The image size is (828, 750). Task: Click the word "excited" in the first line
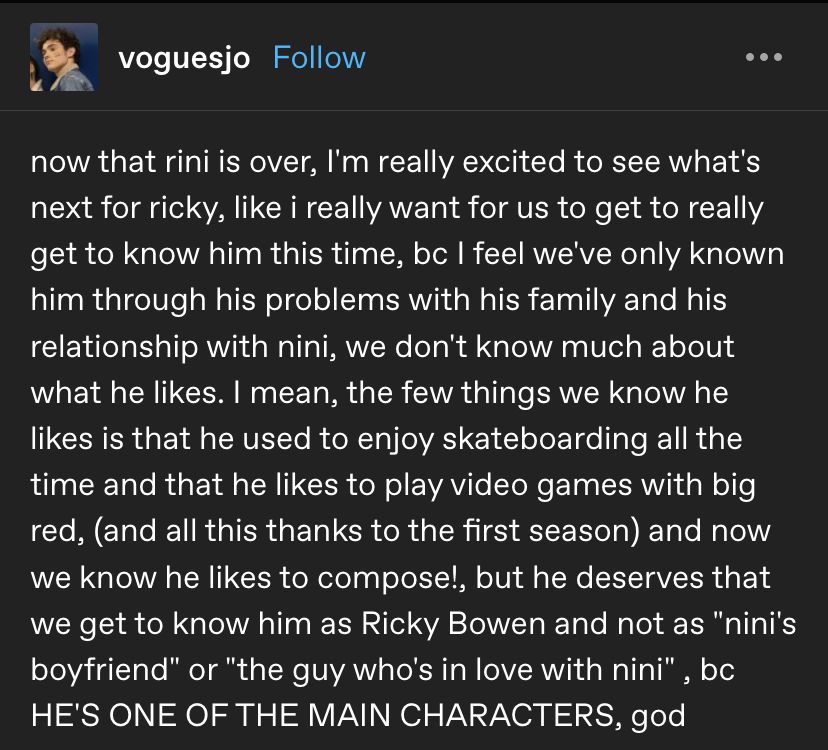point(514,161)
